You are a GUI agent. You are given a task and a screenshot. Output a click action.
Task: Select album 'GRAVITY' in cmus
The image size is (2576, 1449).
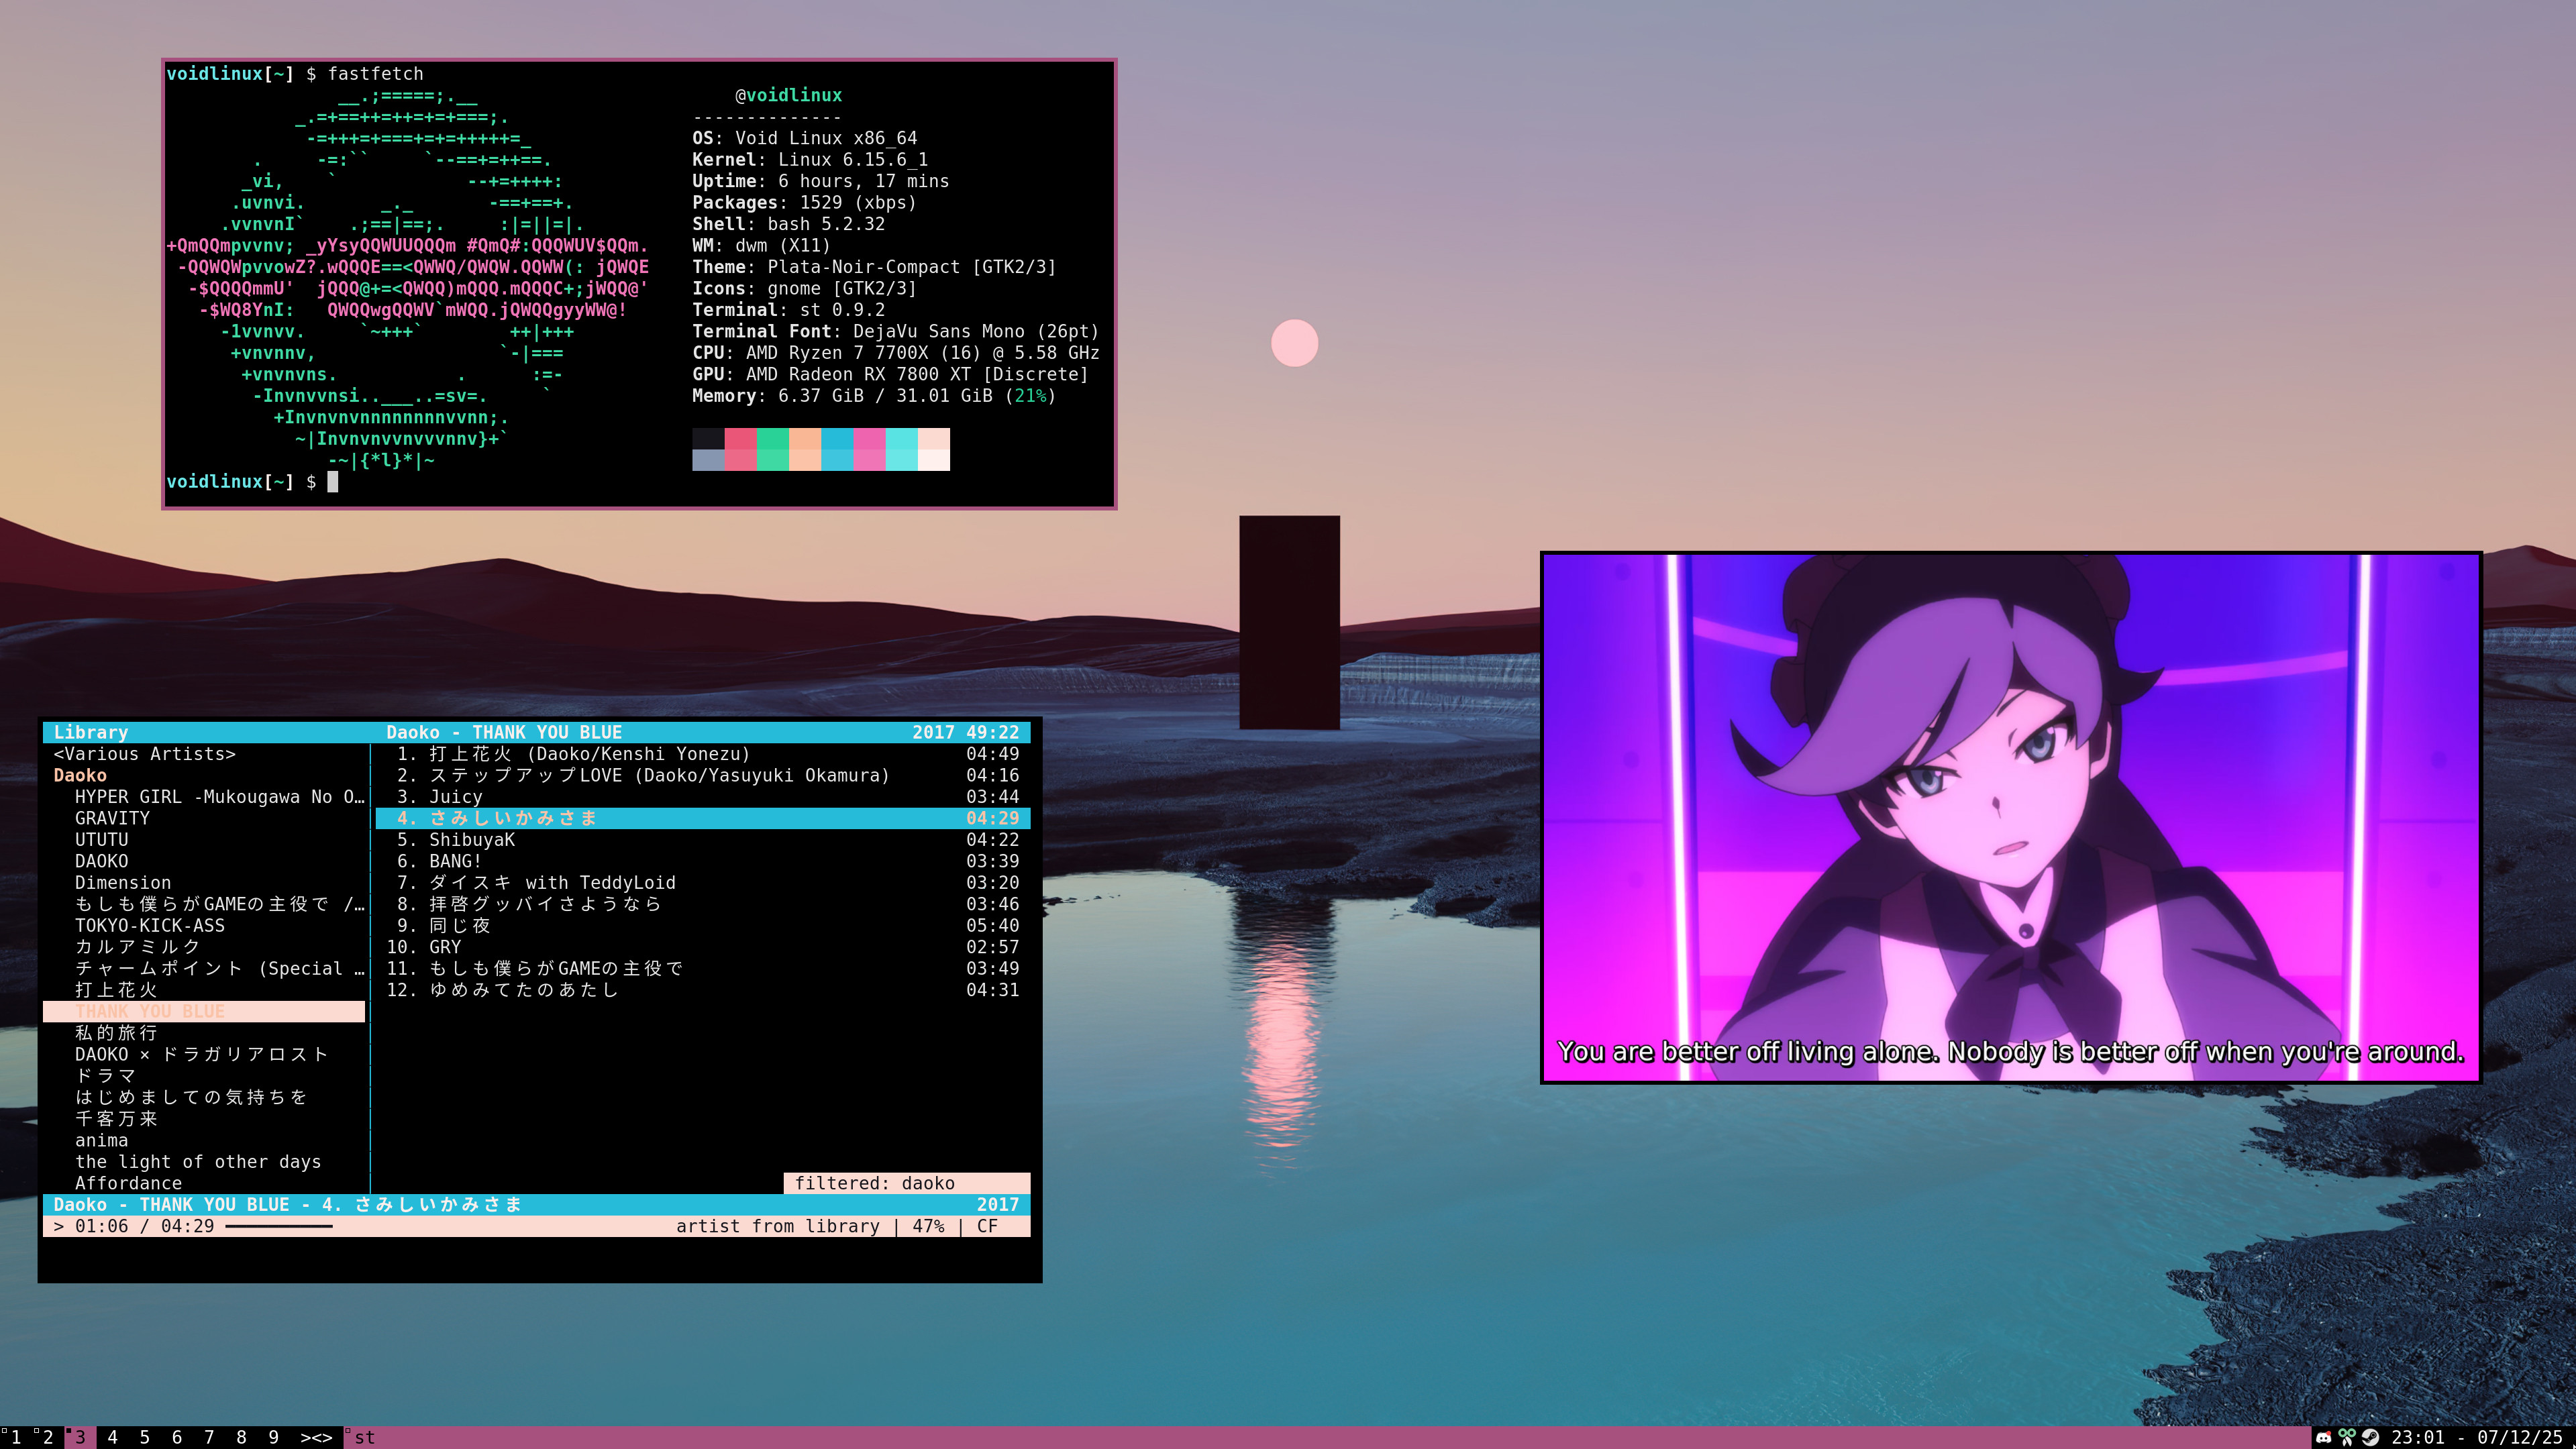pos(112,818)
